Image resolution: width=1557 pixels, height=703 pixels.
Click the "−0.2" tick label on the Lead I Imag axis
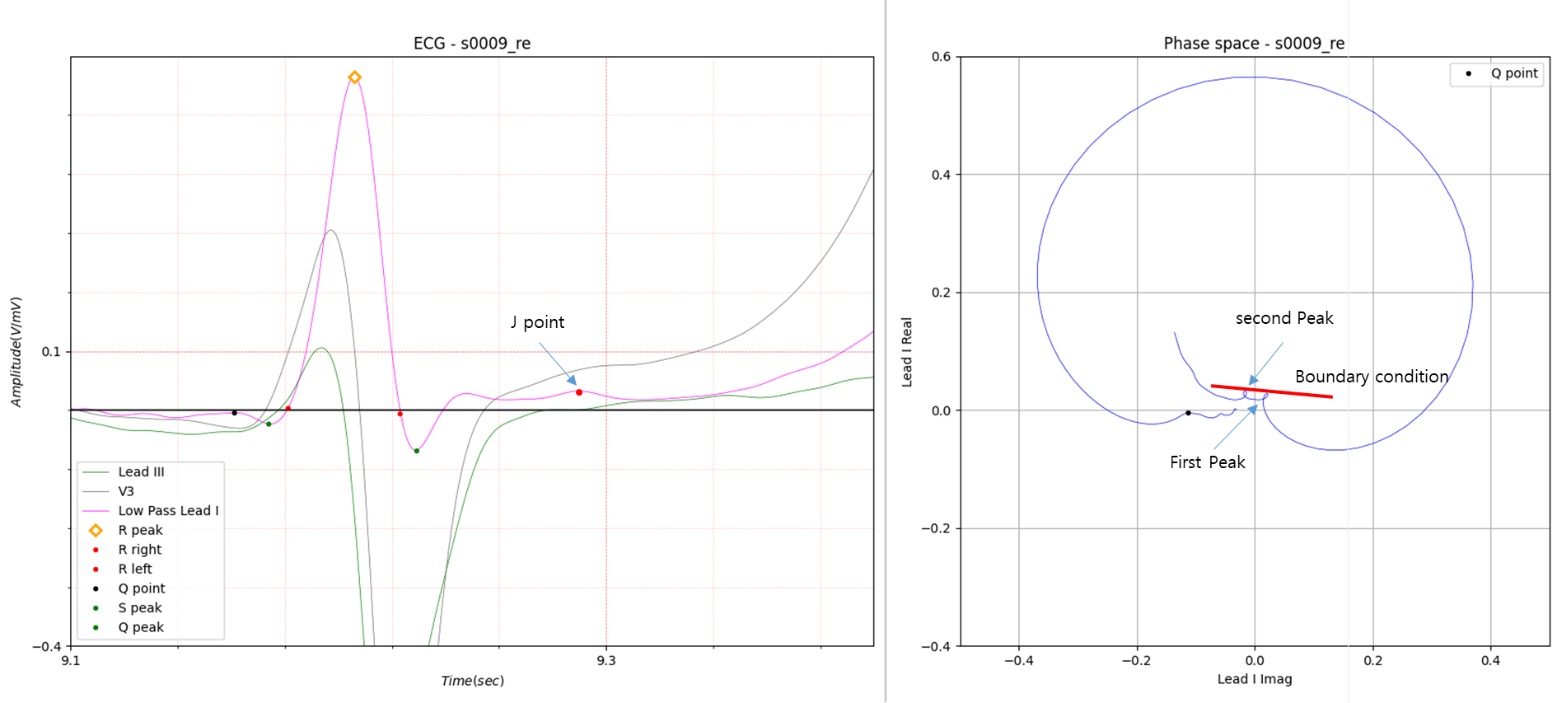(x=1136, y=660)
